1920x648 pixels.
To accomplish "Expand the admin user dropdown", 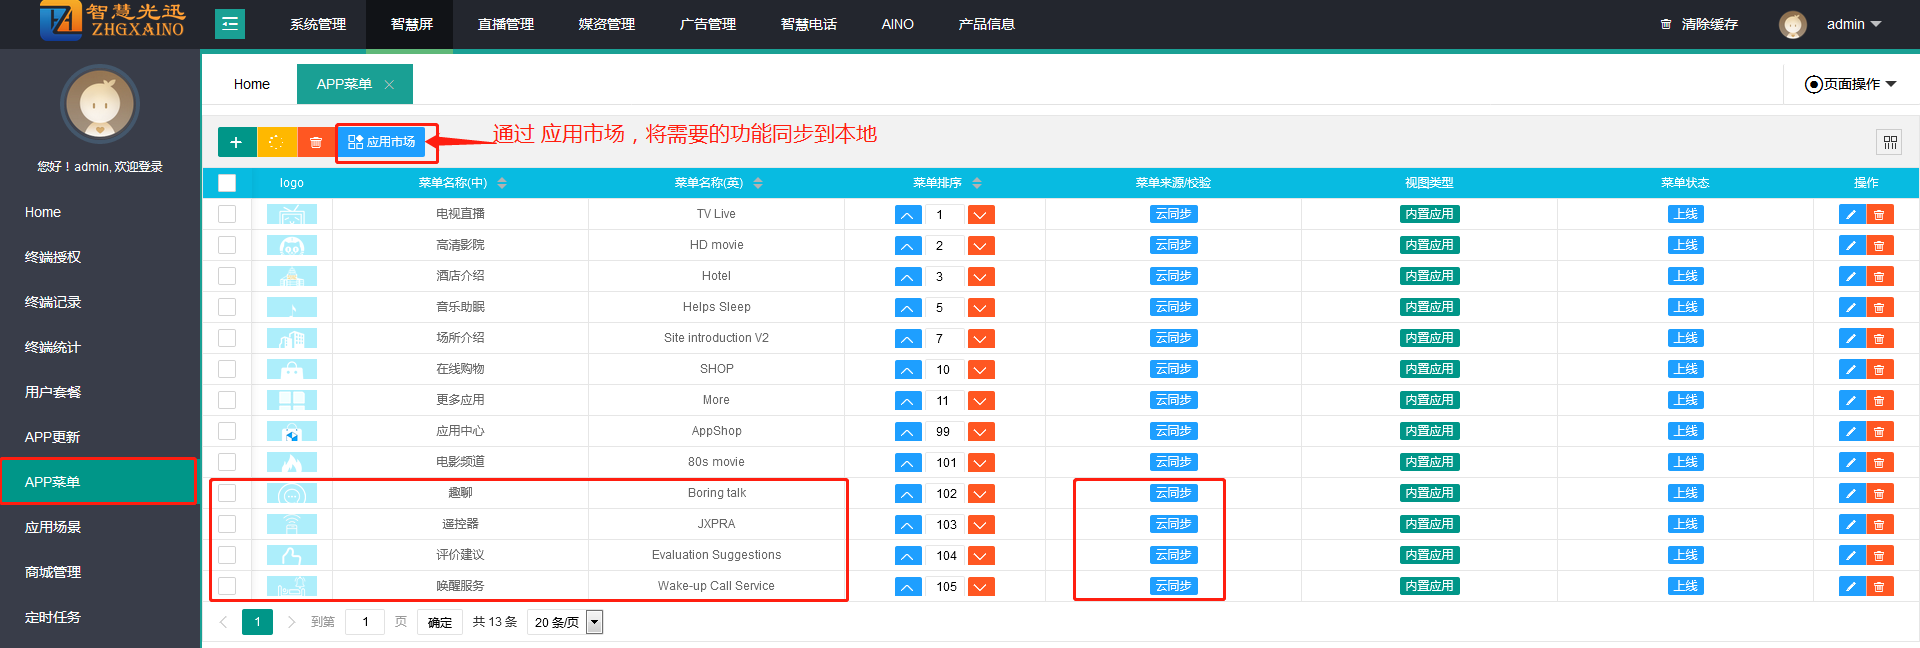I will pos(1853,24).
